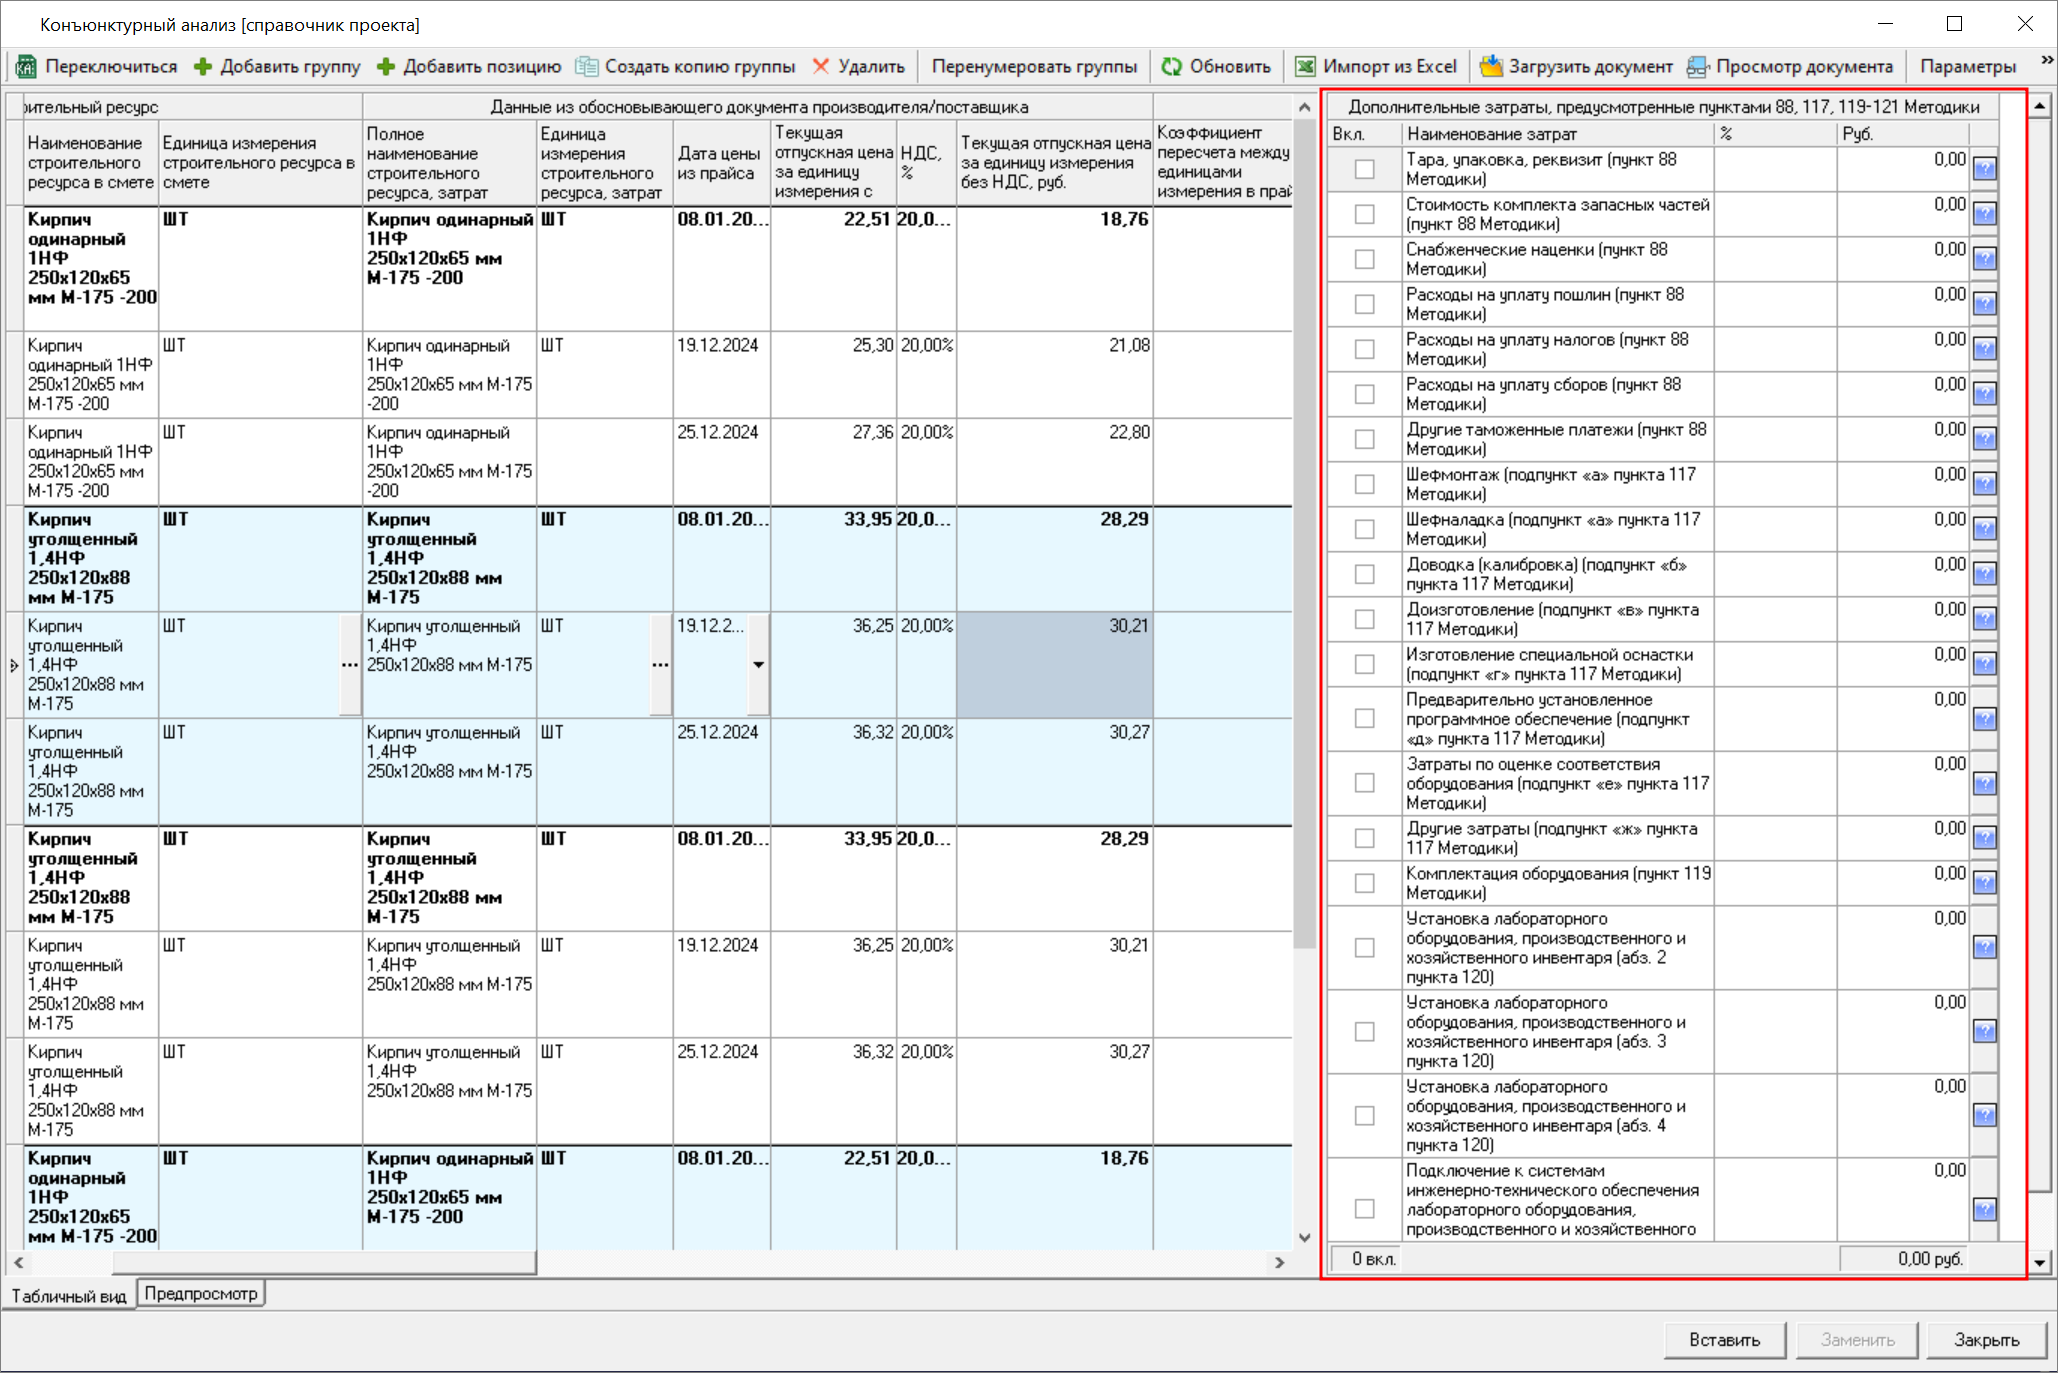Screen dimensions: 2058x1373
Task: Click the Просмотр документа icon
Action: pos(1697,67)
